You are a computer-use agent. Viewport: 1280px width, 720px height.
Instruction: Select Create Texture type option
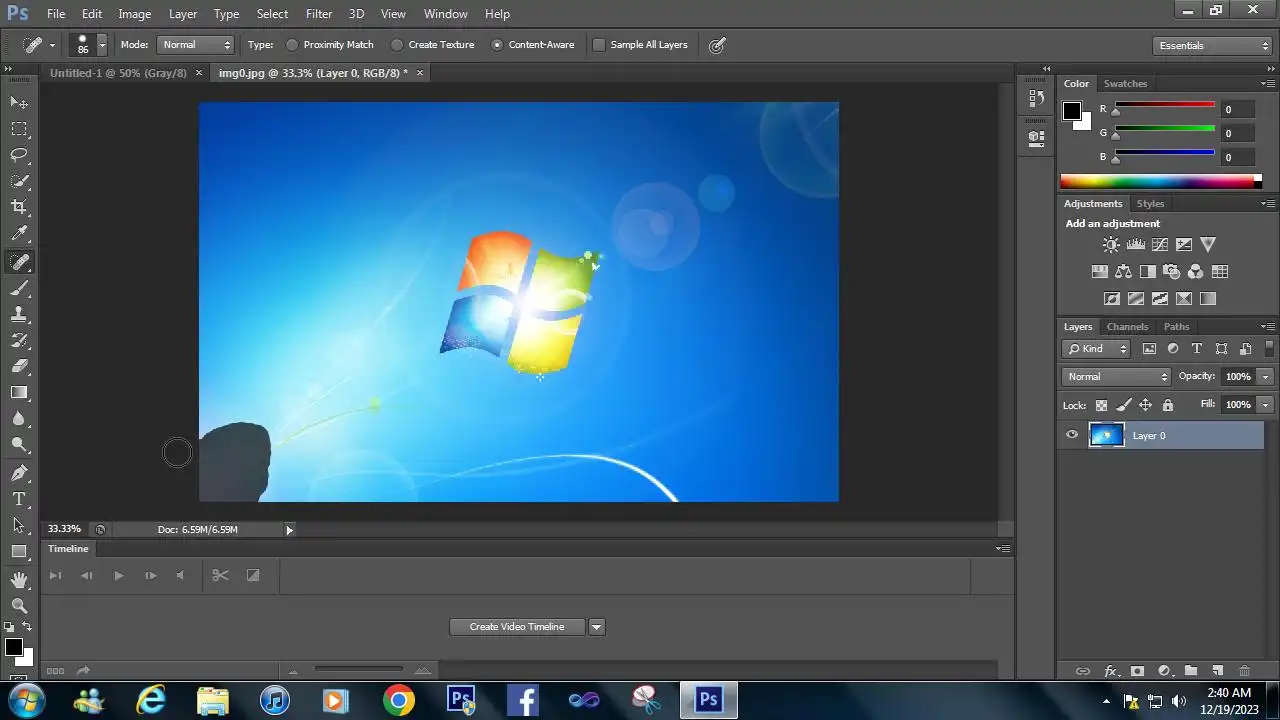tap(432, 45)
